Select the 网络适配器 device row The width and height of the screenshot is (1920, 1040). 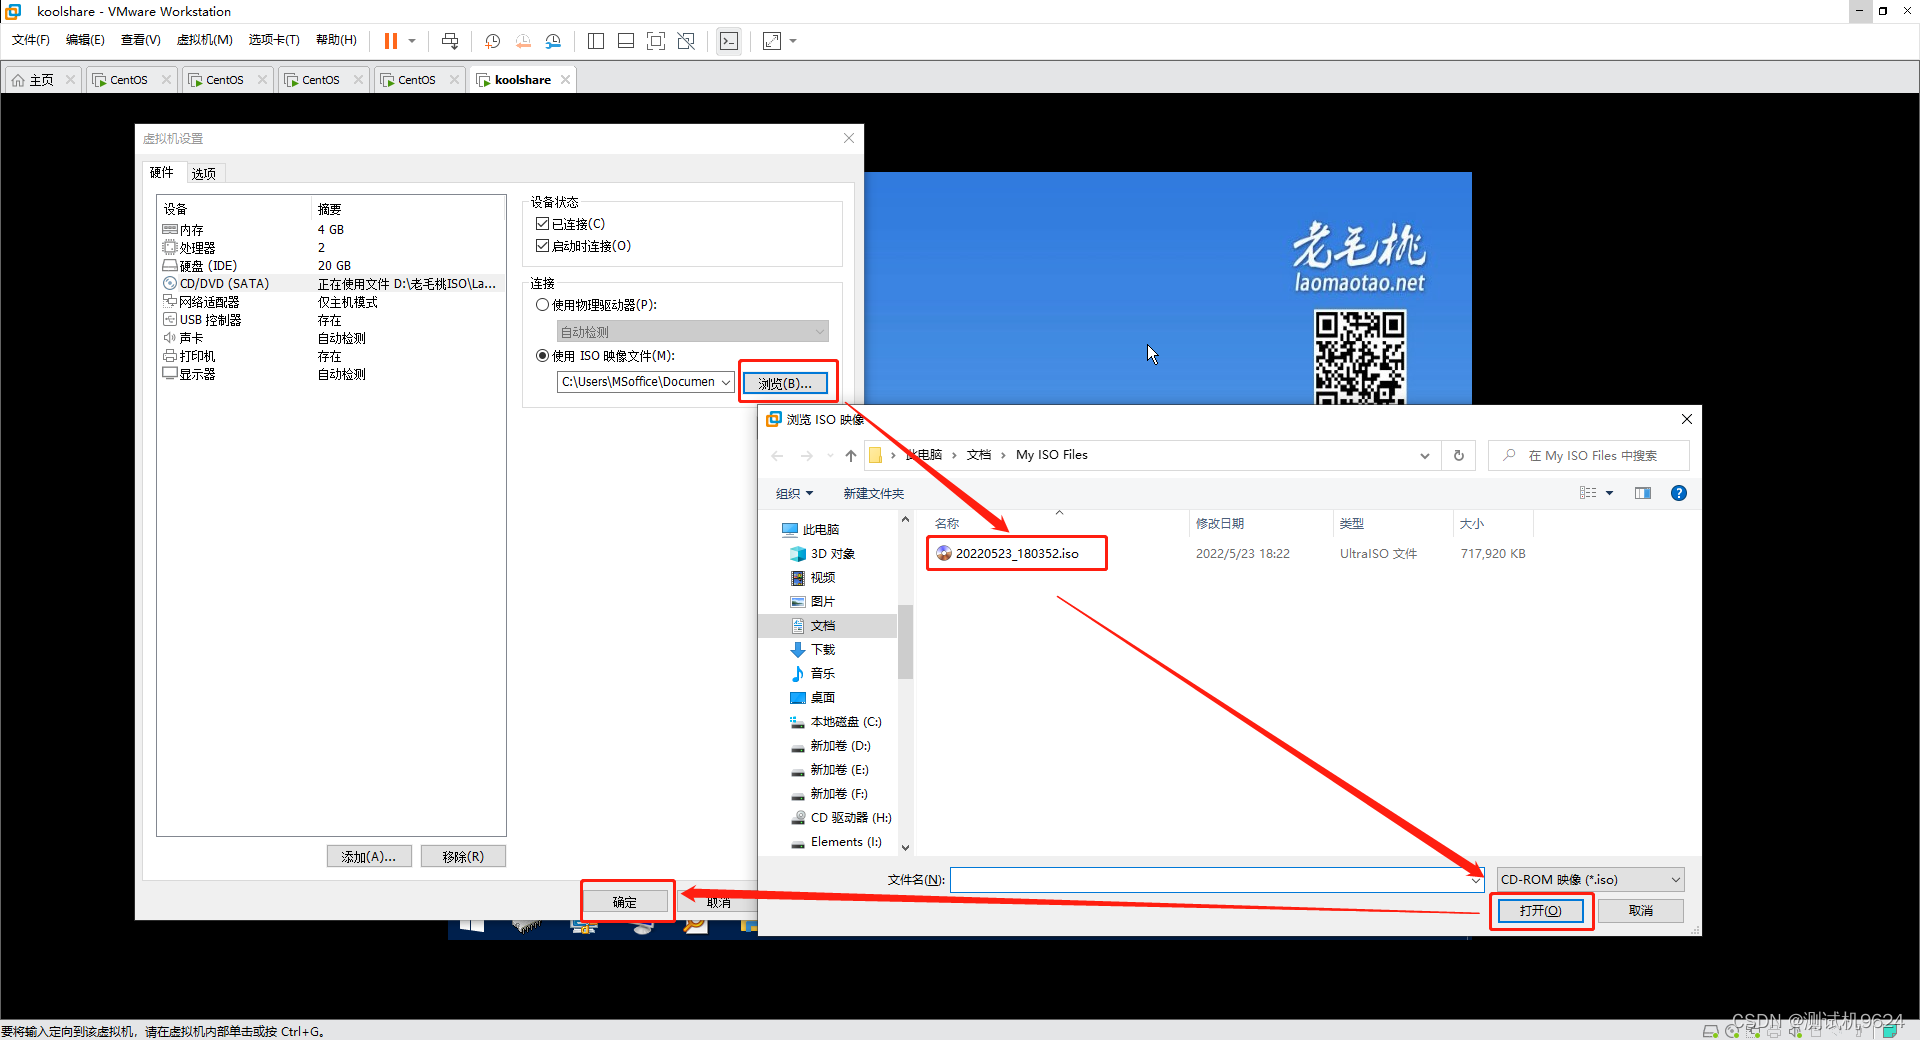[331, 302]
